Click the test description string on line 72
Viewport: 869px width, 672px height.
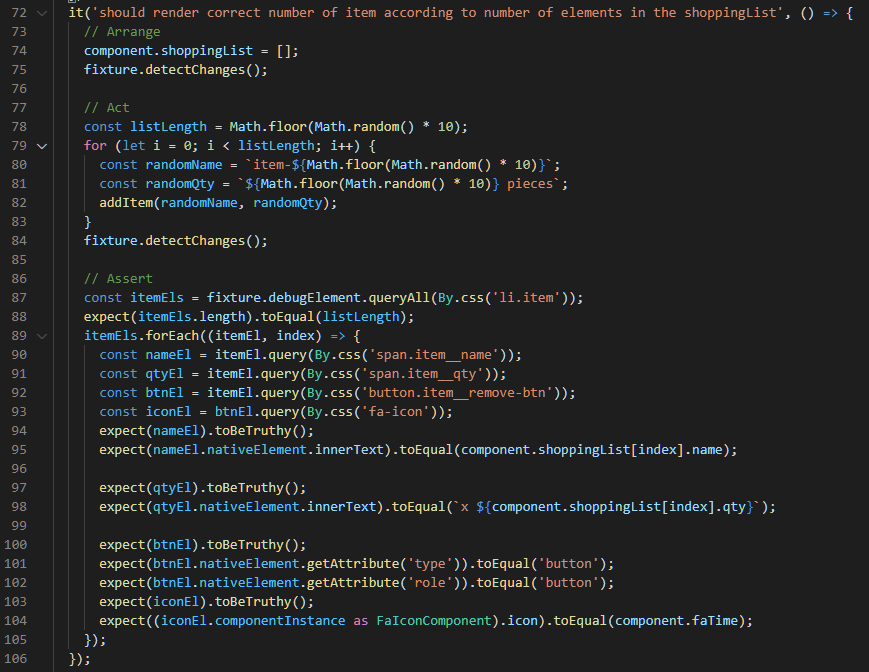tap(437, 13)
